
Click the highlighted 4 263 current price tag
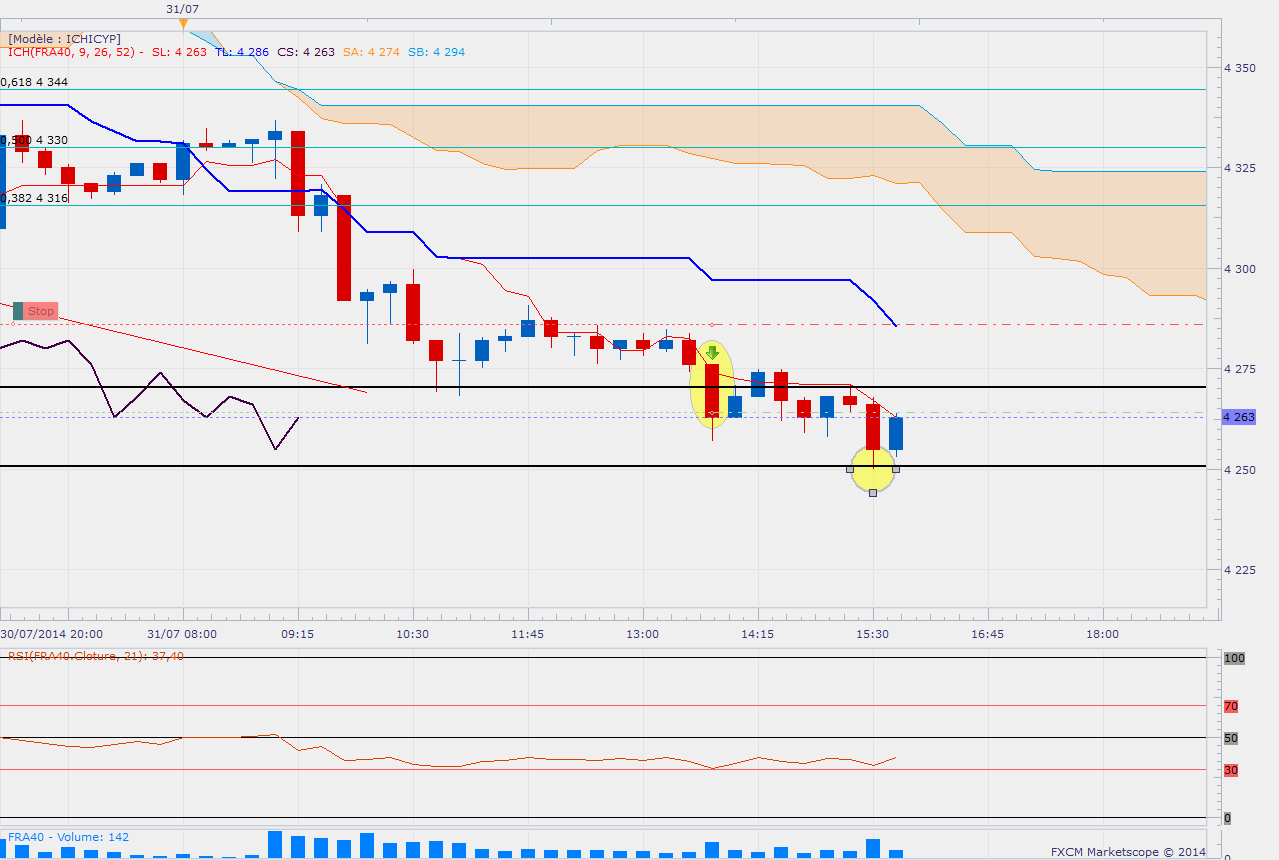1238,418
